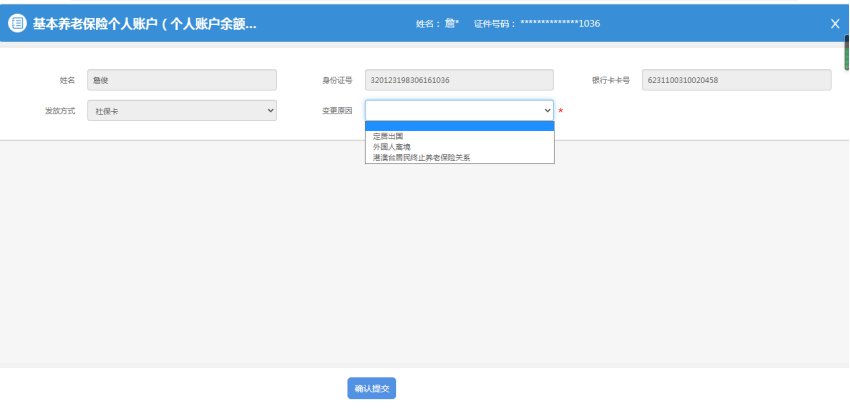Click the 发放方式 field label
This screenshot has height=412, width=850.
point(60,111)
